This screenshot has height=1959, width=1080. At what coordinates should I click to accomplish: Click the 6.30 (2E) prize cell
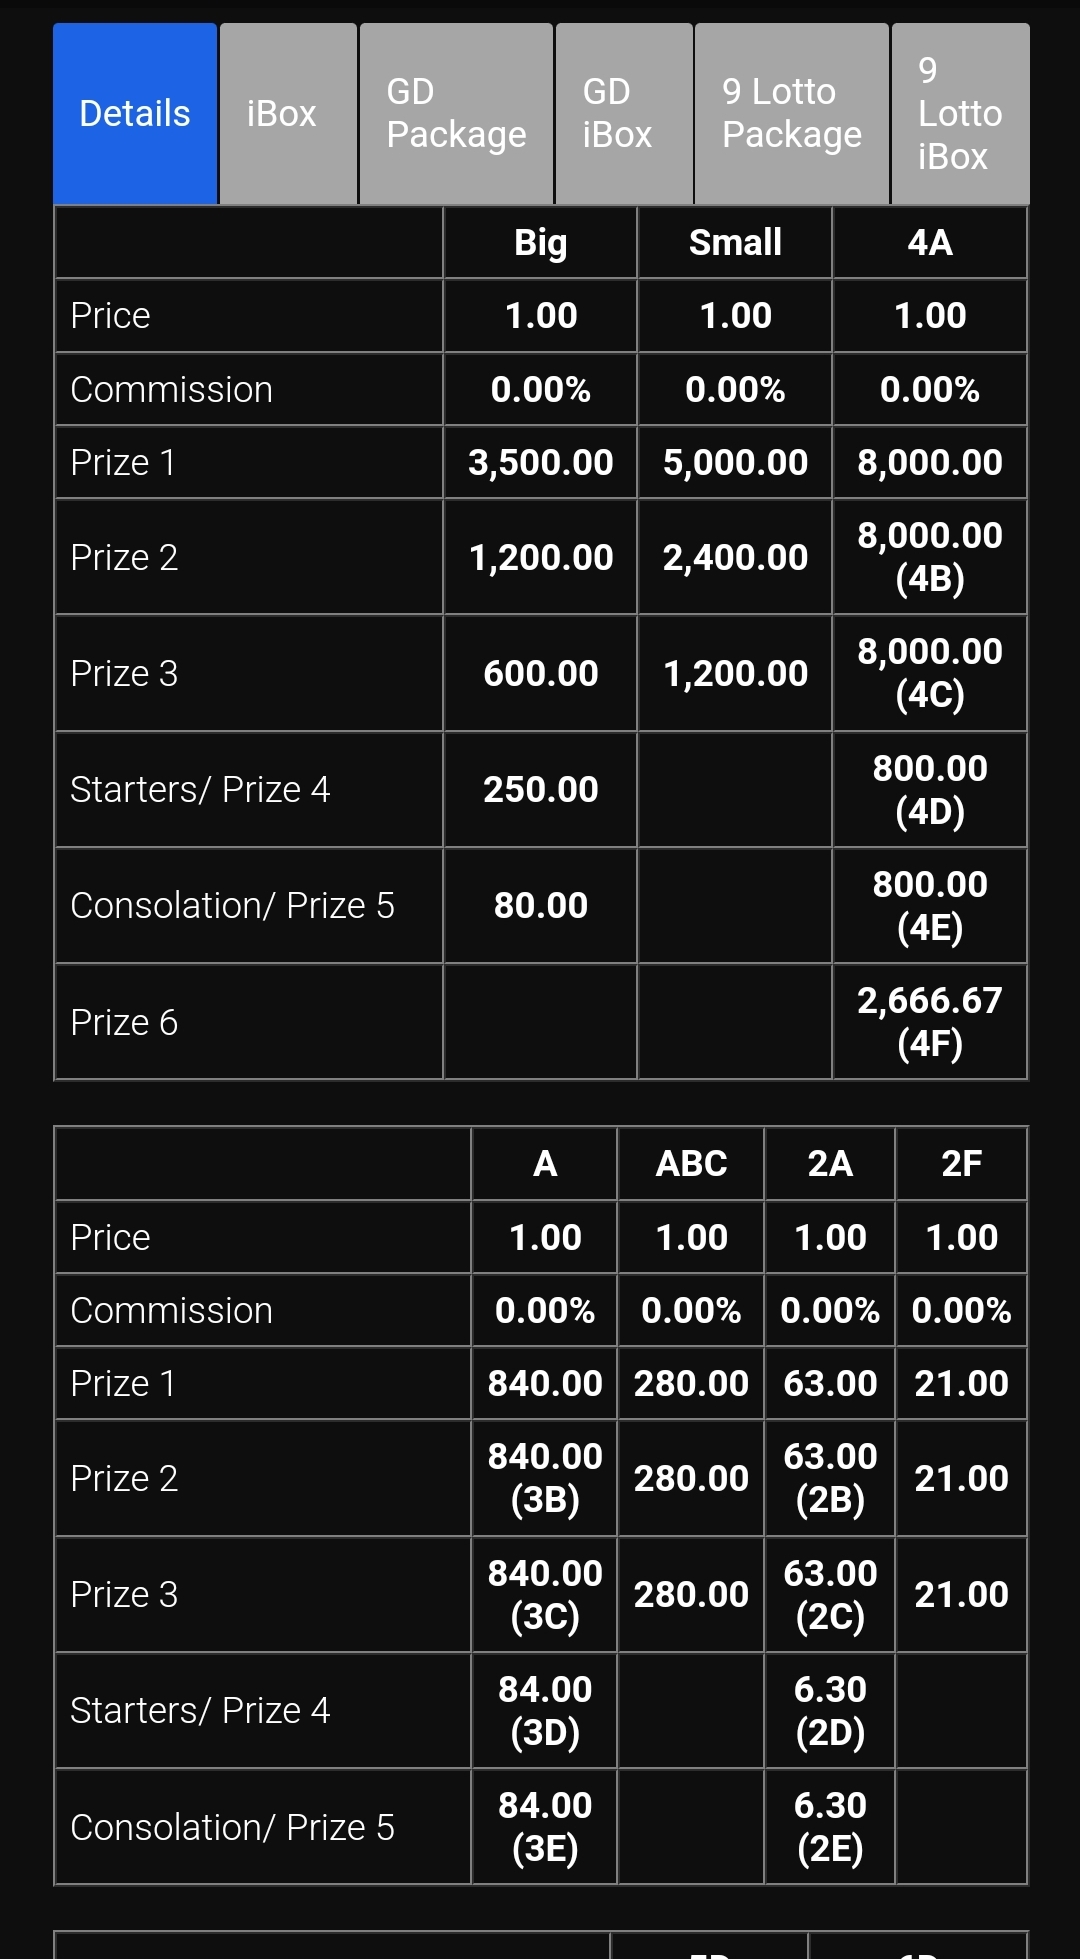click(830, 1827)
